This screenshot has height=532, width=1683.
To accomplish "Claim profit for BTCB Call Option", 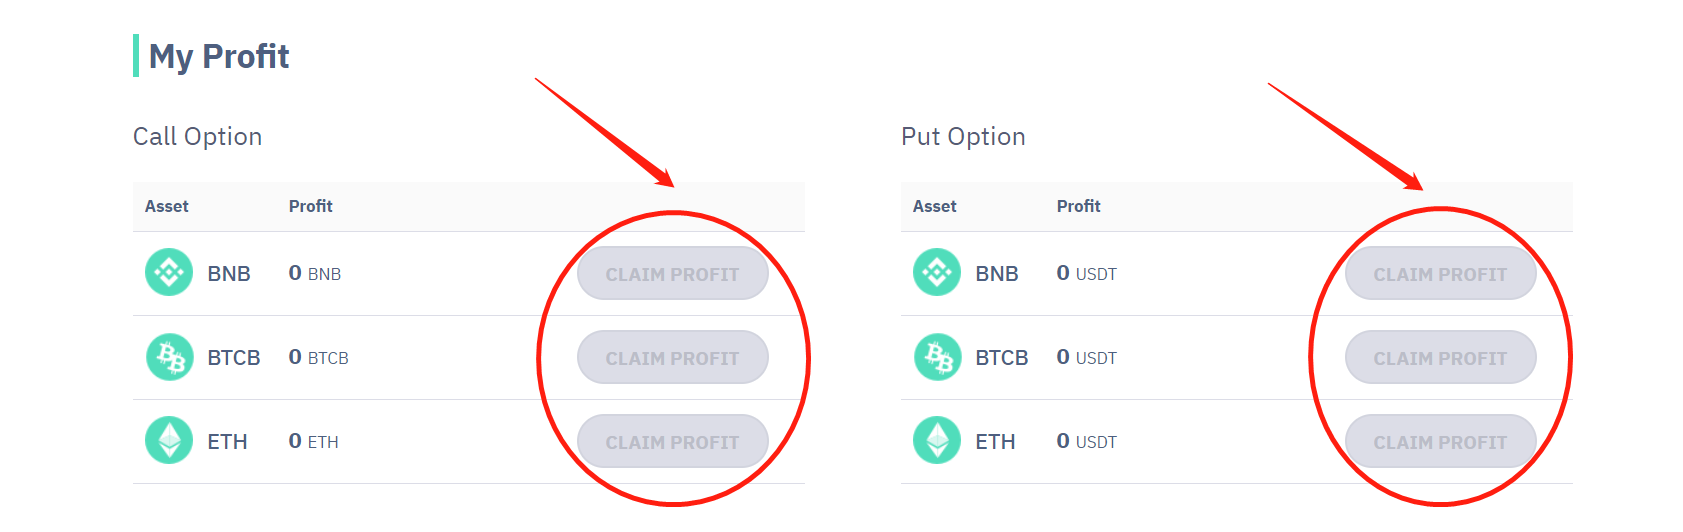I will pos(672,358).
